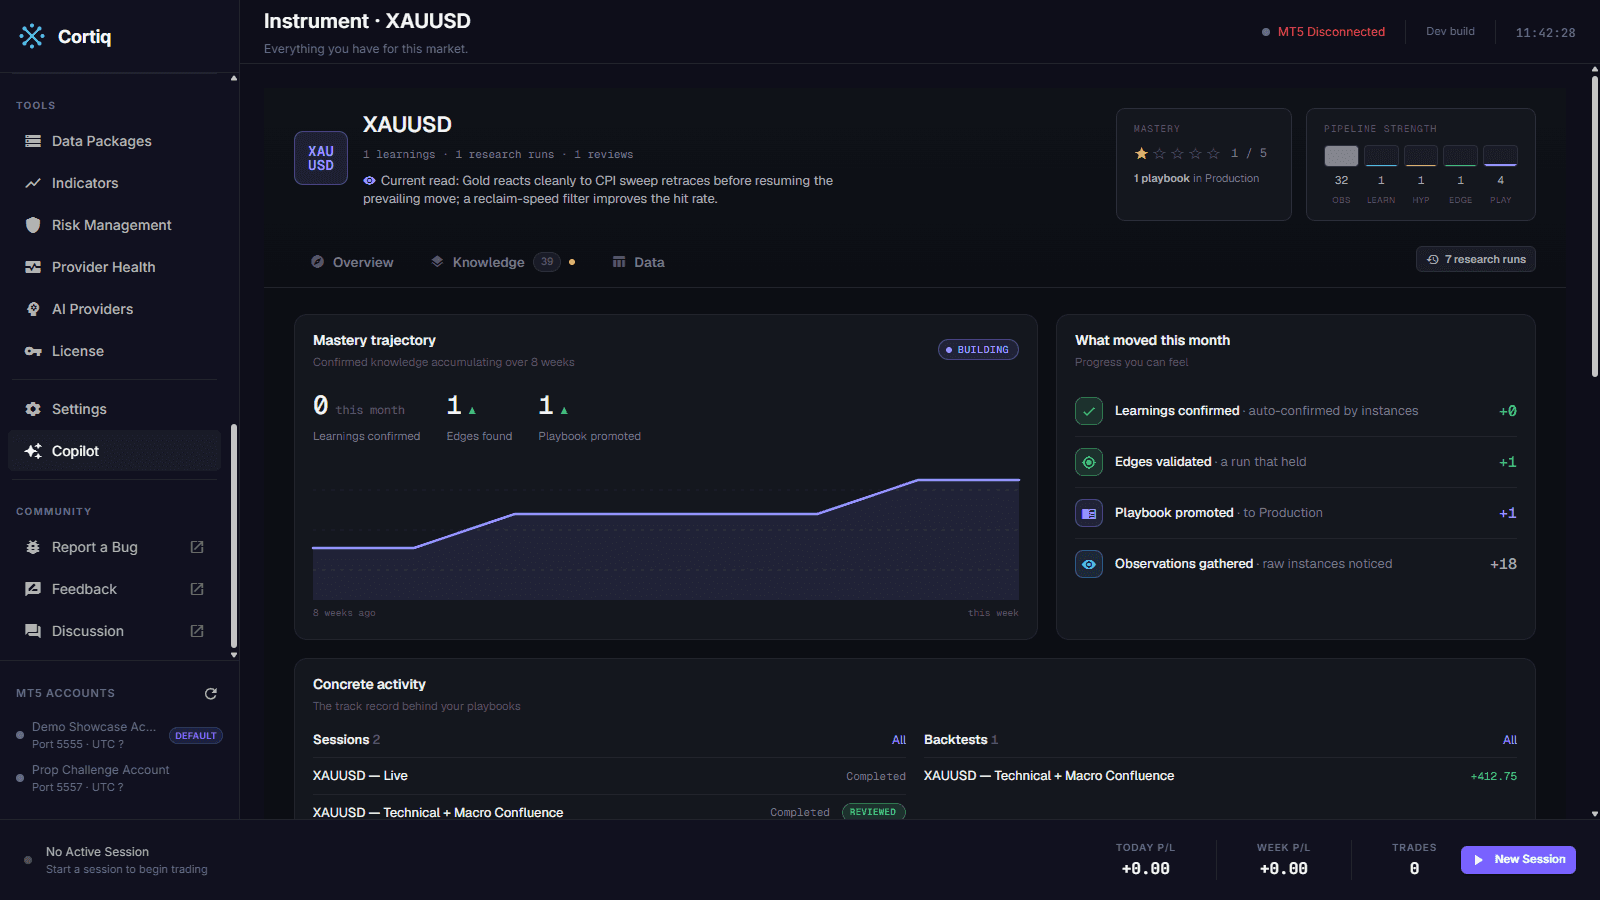This screenshot has height=900, width=1600.
Task: Click external-link icon beside Discussion
Action: pyautogui.click(x=197, y=631)
